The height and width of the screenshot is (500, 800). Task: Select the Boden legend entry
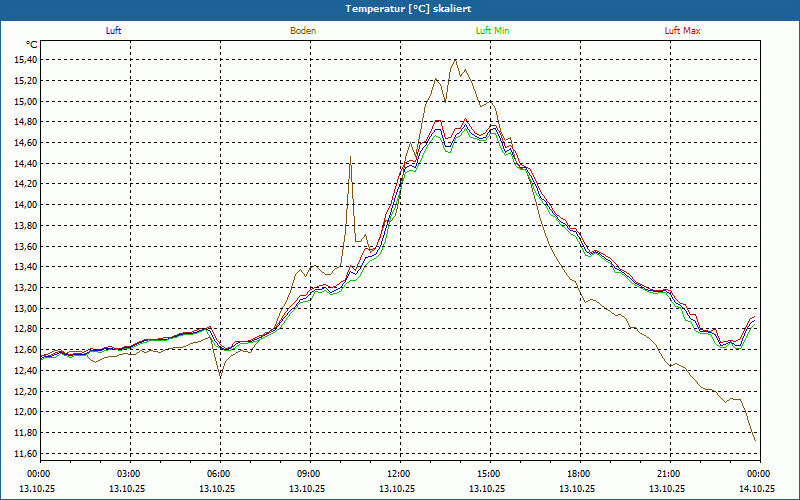pyautogui.click(x=303, y=31)
